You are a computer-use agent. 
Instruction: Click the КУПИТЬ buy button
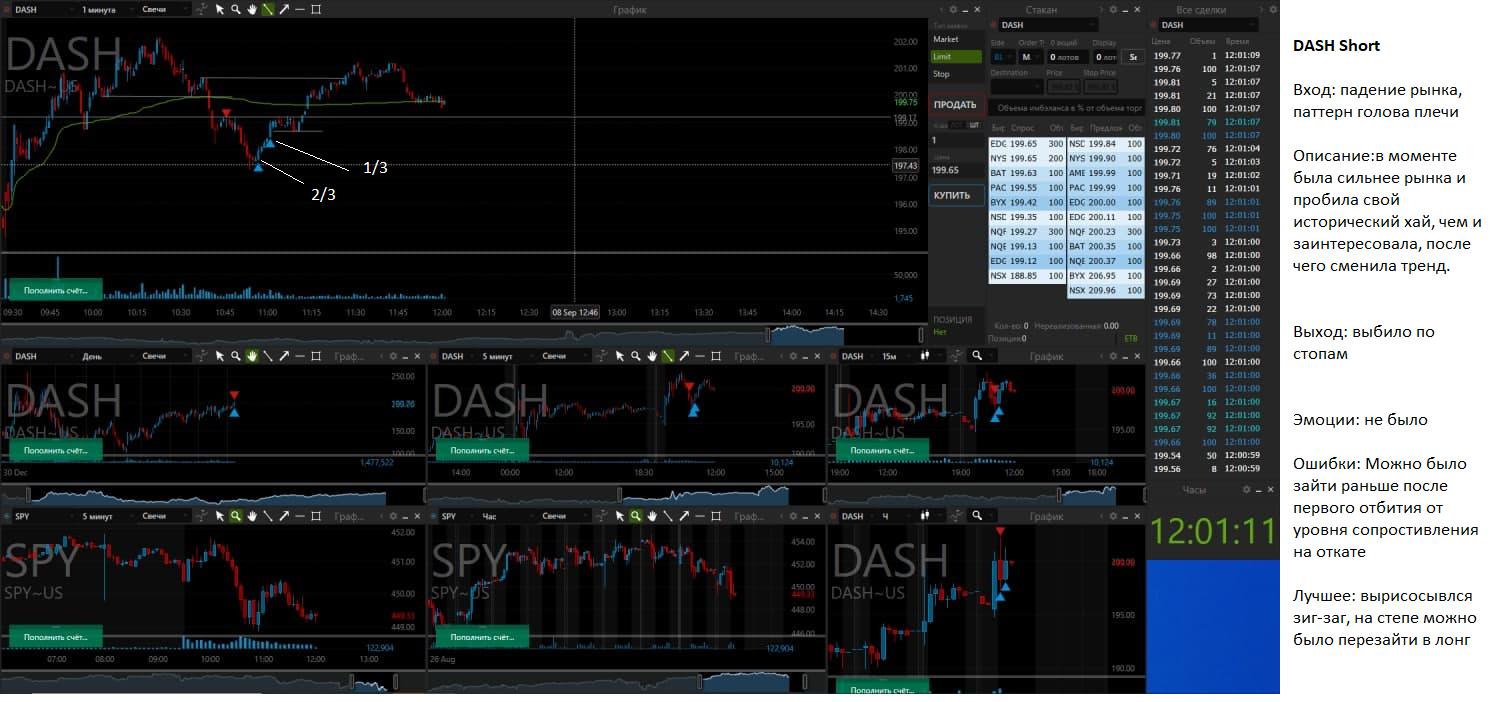tap(956, 195)
